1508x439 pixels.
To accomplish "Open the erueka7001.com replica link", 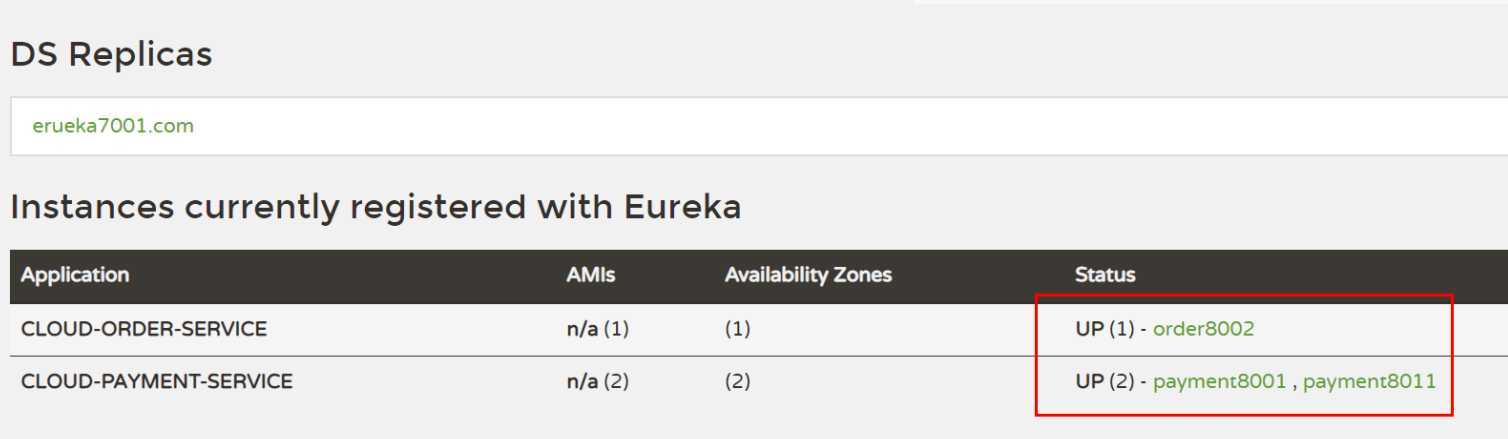I will (x=113, y=126).
